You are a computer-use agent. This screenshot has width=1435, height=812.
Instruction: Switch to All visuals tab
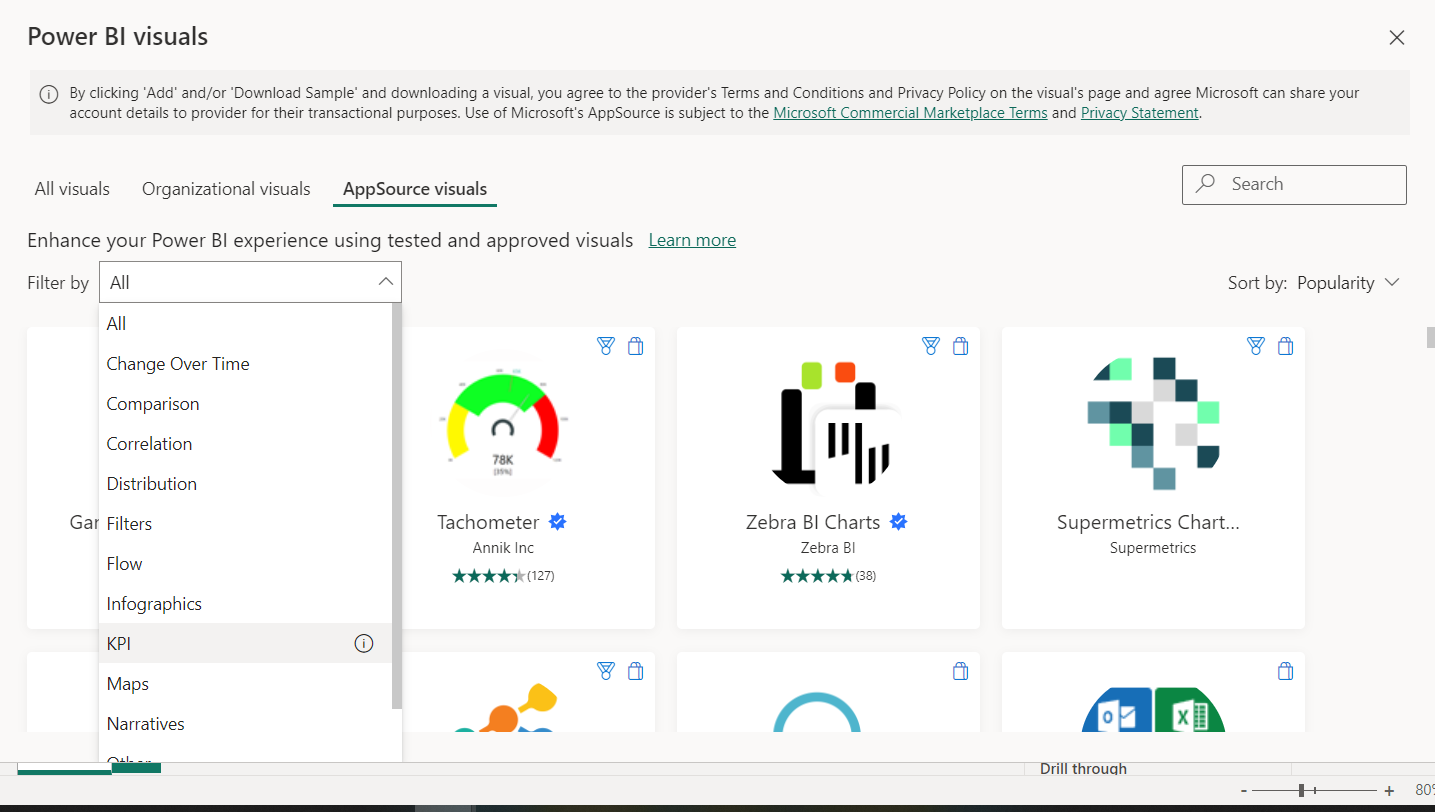point(72,188)
